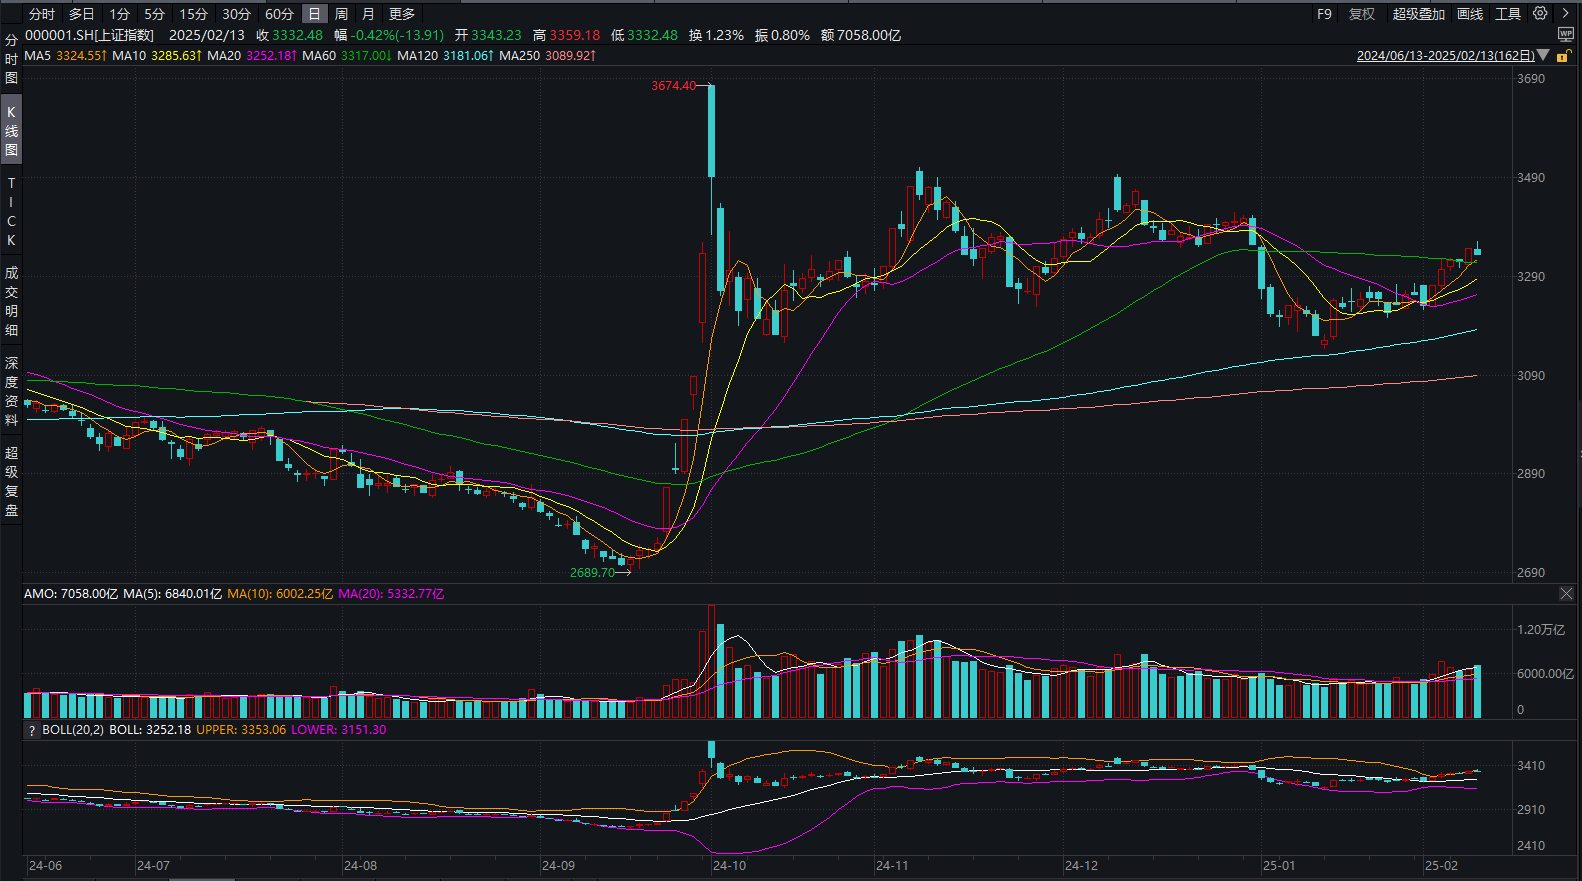Click the MA20 3252.18 indicator label

[252, 56]
